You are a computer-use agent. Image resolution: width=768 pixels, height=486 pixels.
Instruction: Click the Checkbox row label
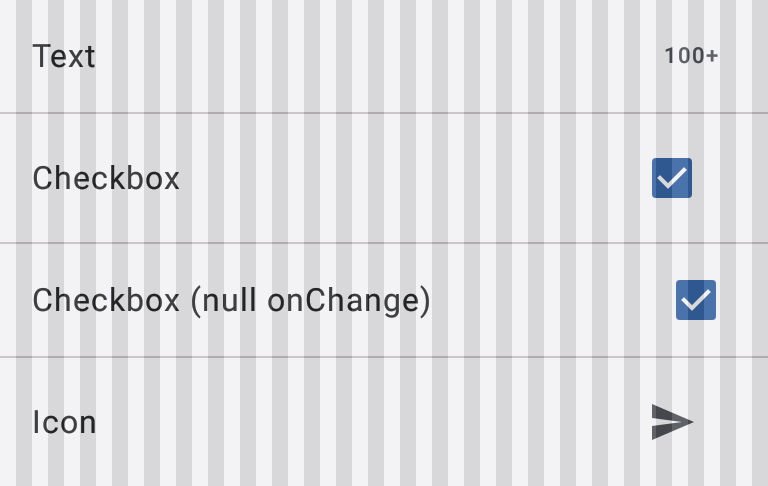click(106, 179)
